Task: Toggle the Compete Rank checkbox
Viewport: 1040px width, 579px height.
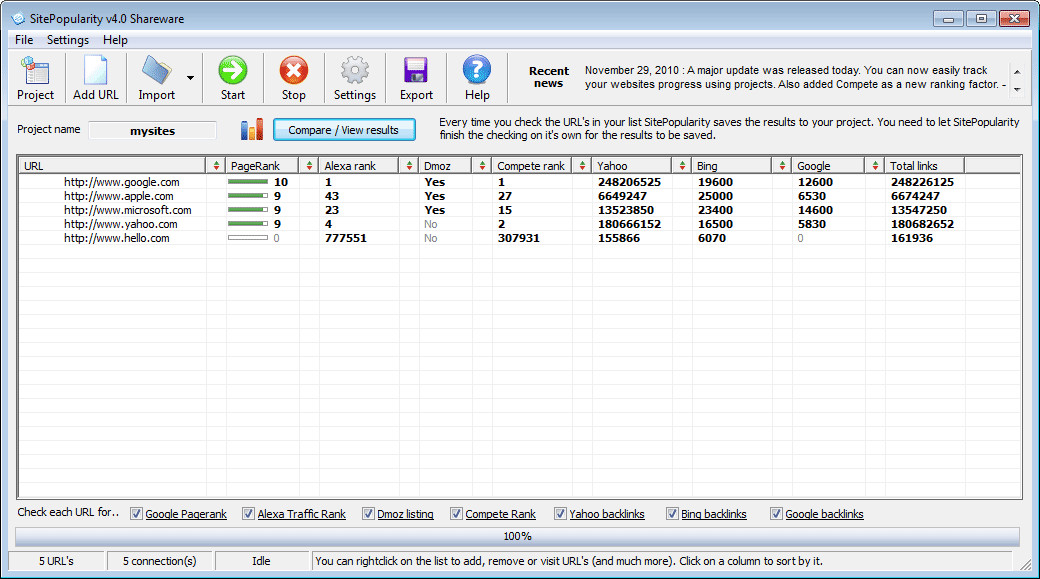Action: 456,513
